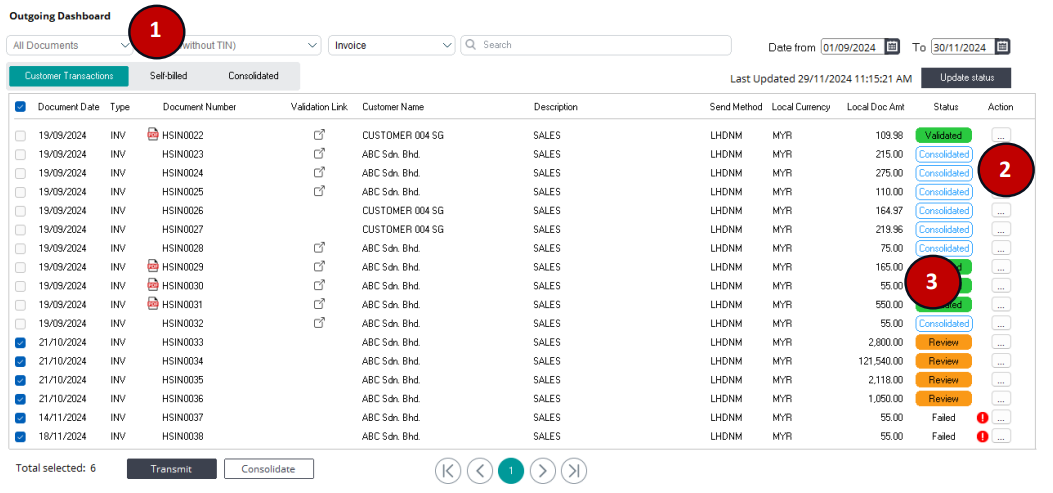Click PDF icon beside HSIN0029
The width and height of the screenshot is (1053, 493).
pos(153,267)
